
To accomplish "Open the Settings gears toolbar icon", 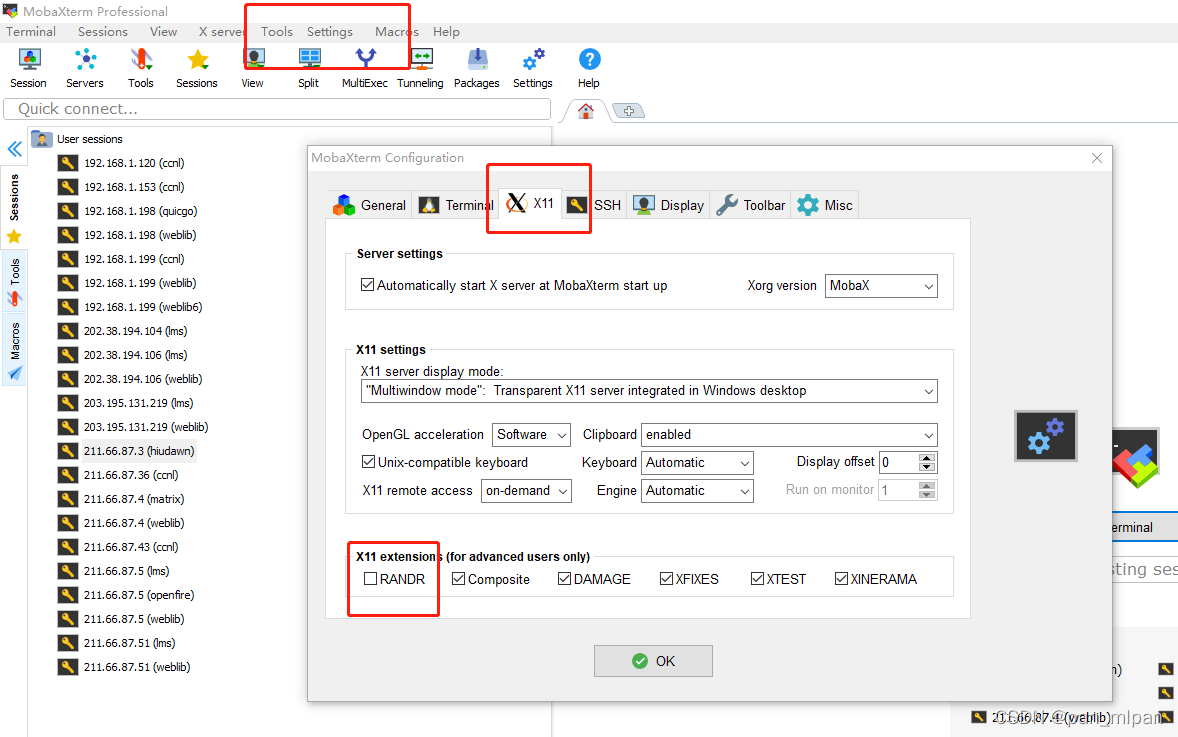I will [x=533, y=68].
